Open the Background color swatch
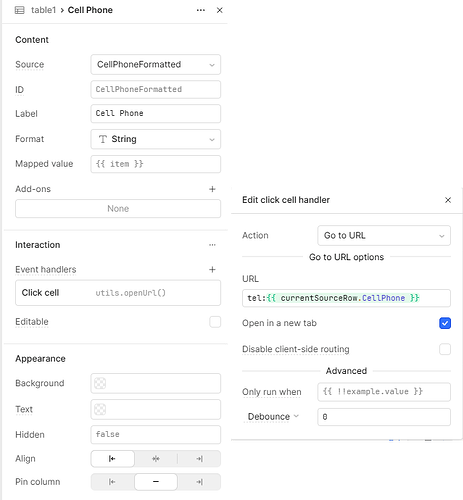463x500 pixels. coord(100,383)
